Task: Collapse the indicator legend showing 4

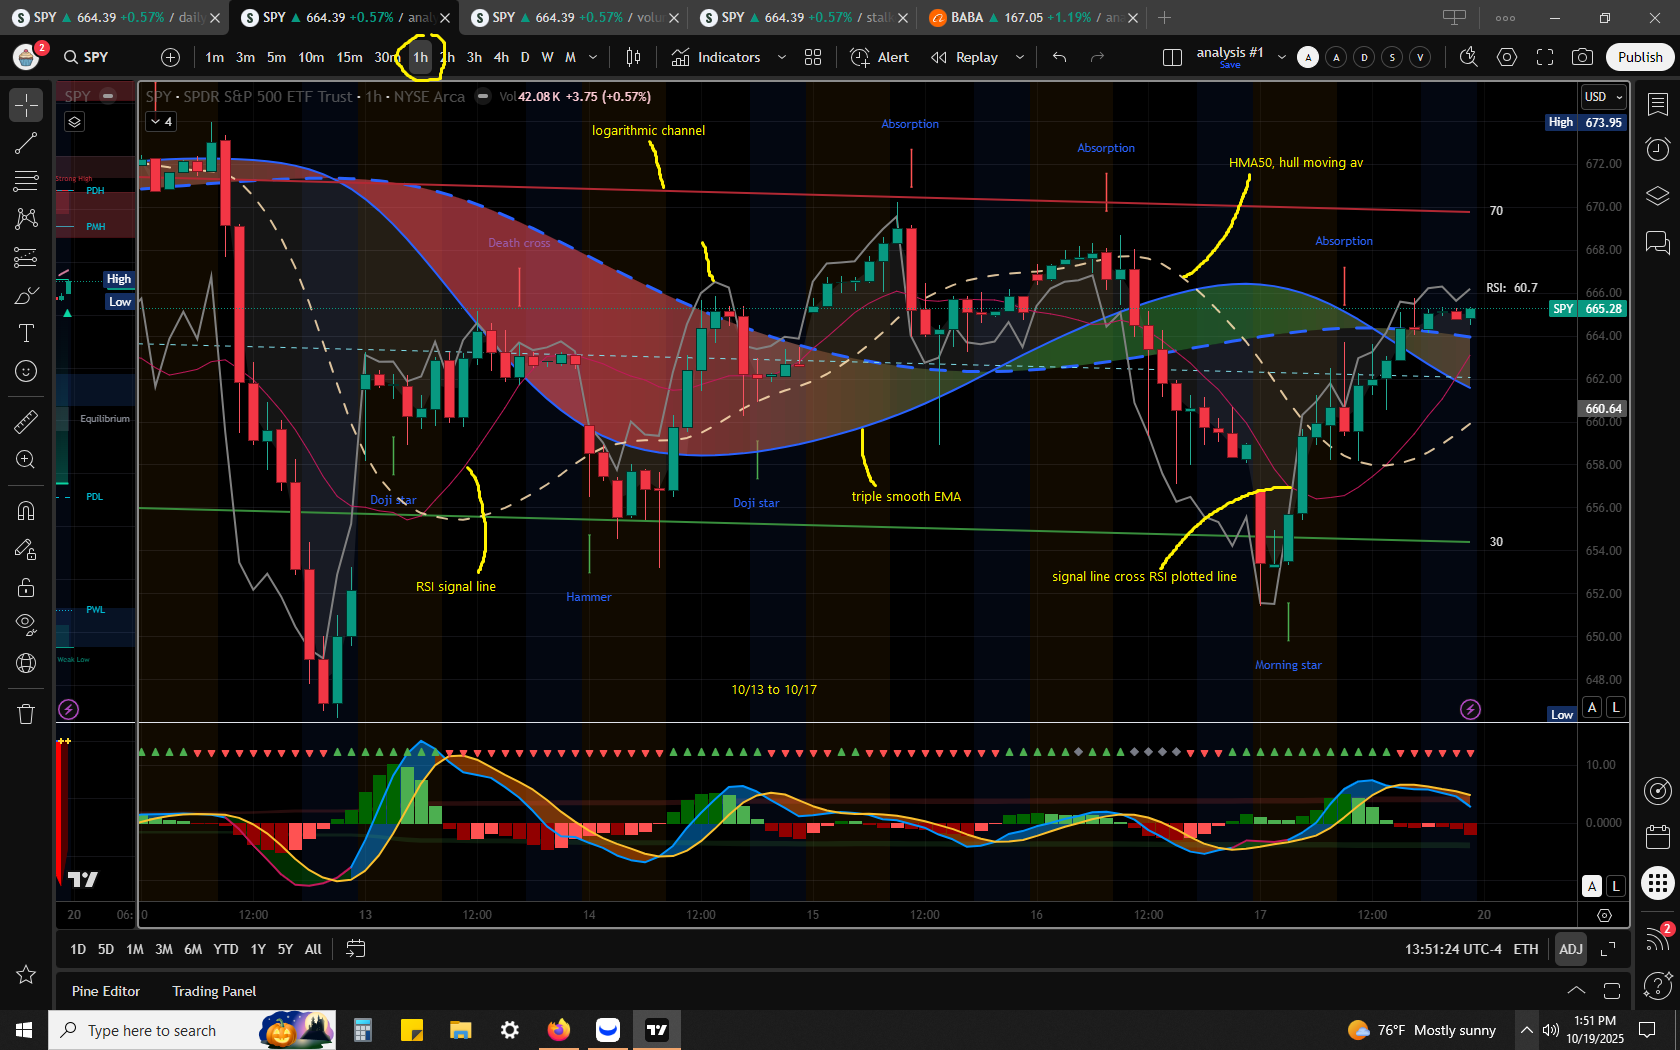Action: (161, 121)
